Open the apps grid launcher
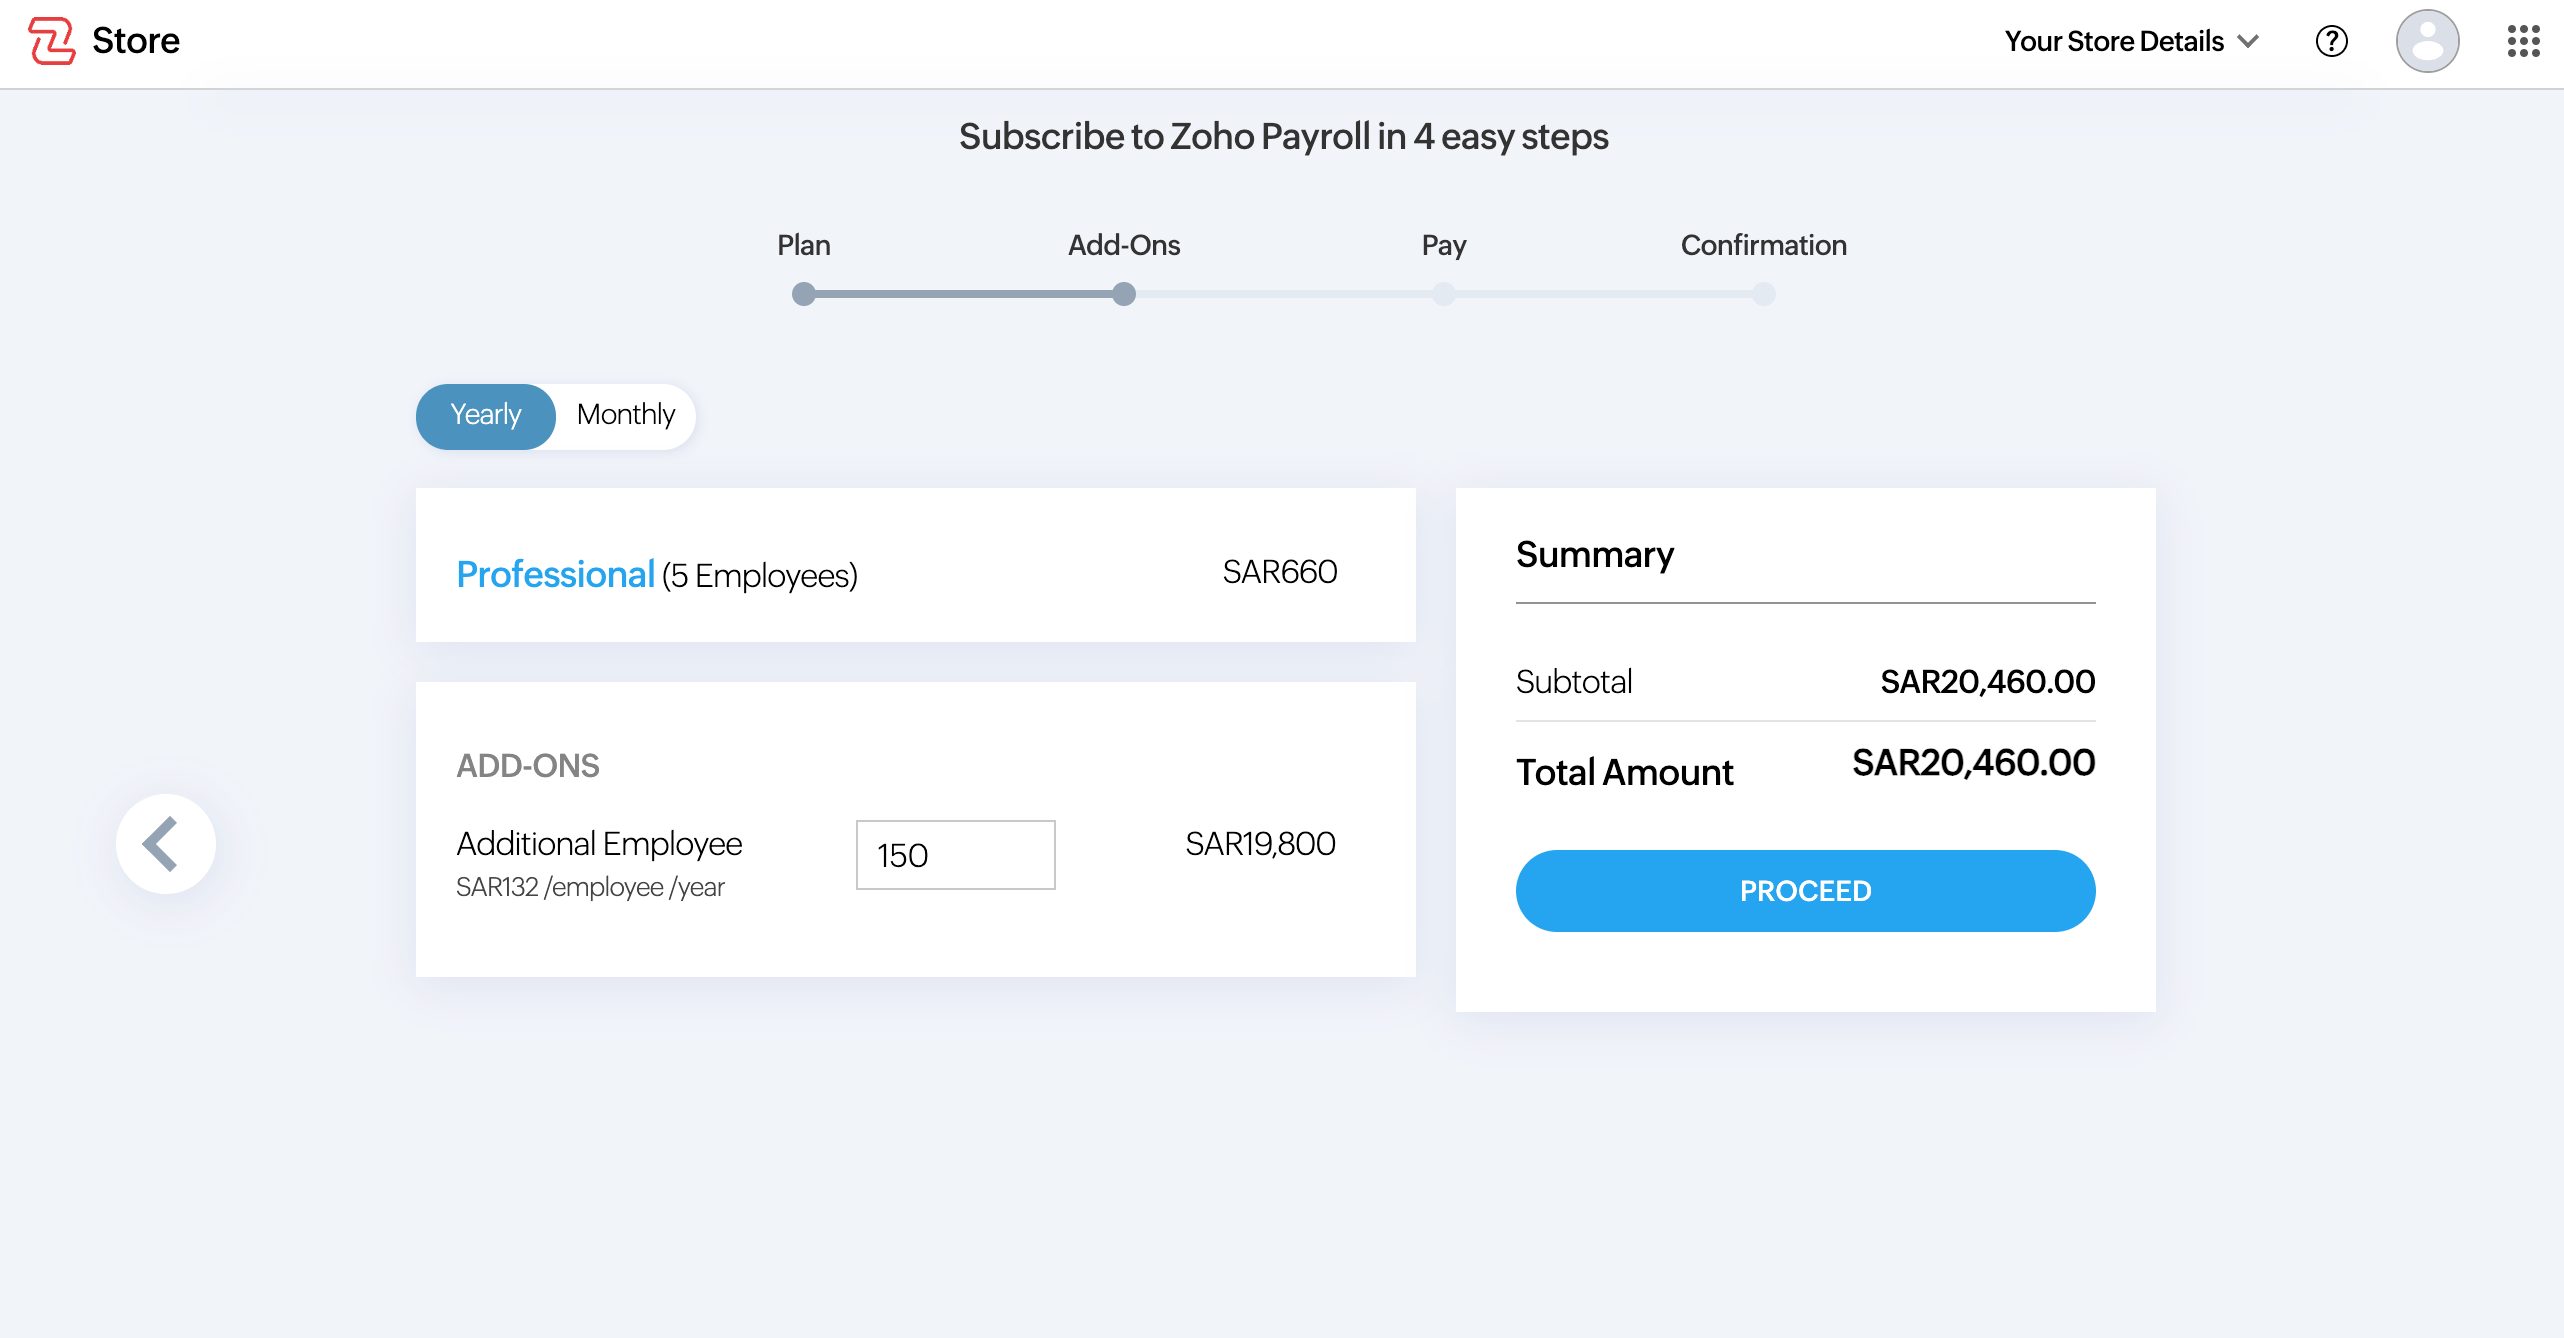2564x1338 pixels. coord(2521,41)
